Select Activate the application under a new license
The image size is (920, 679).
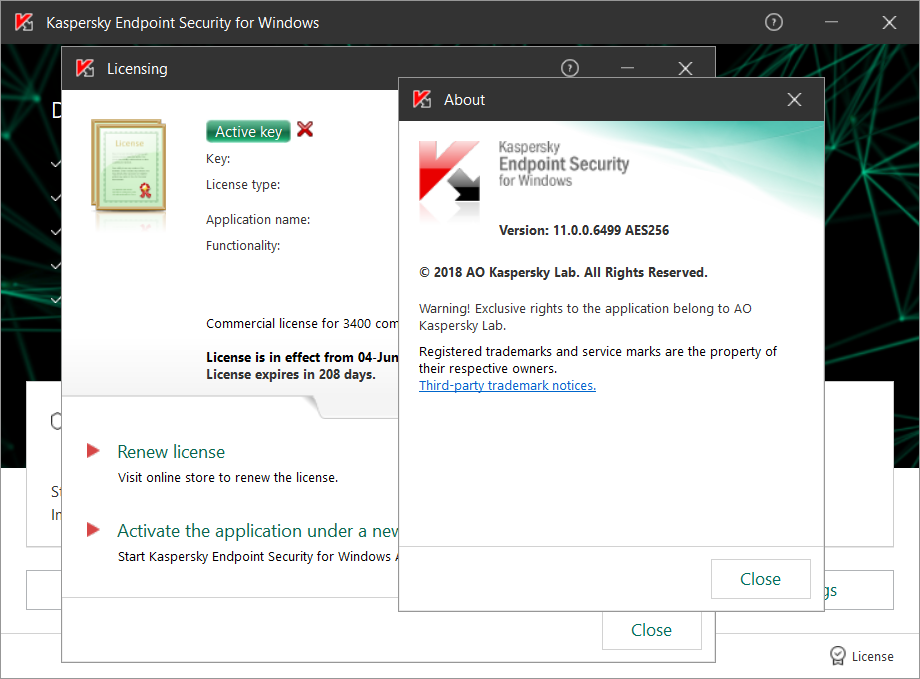pyautogui.click(x=258, y=531)
